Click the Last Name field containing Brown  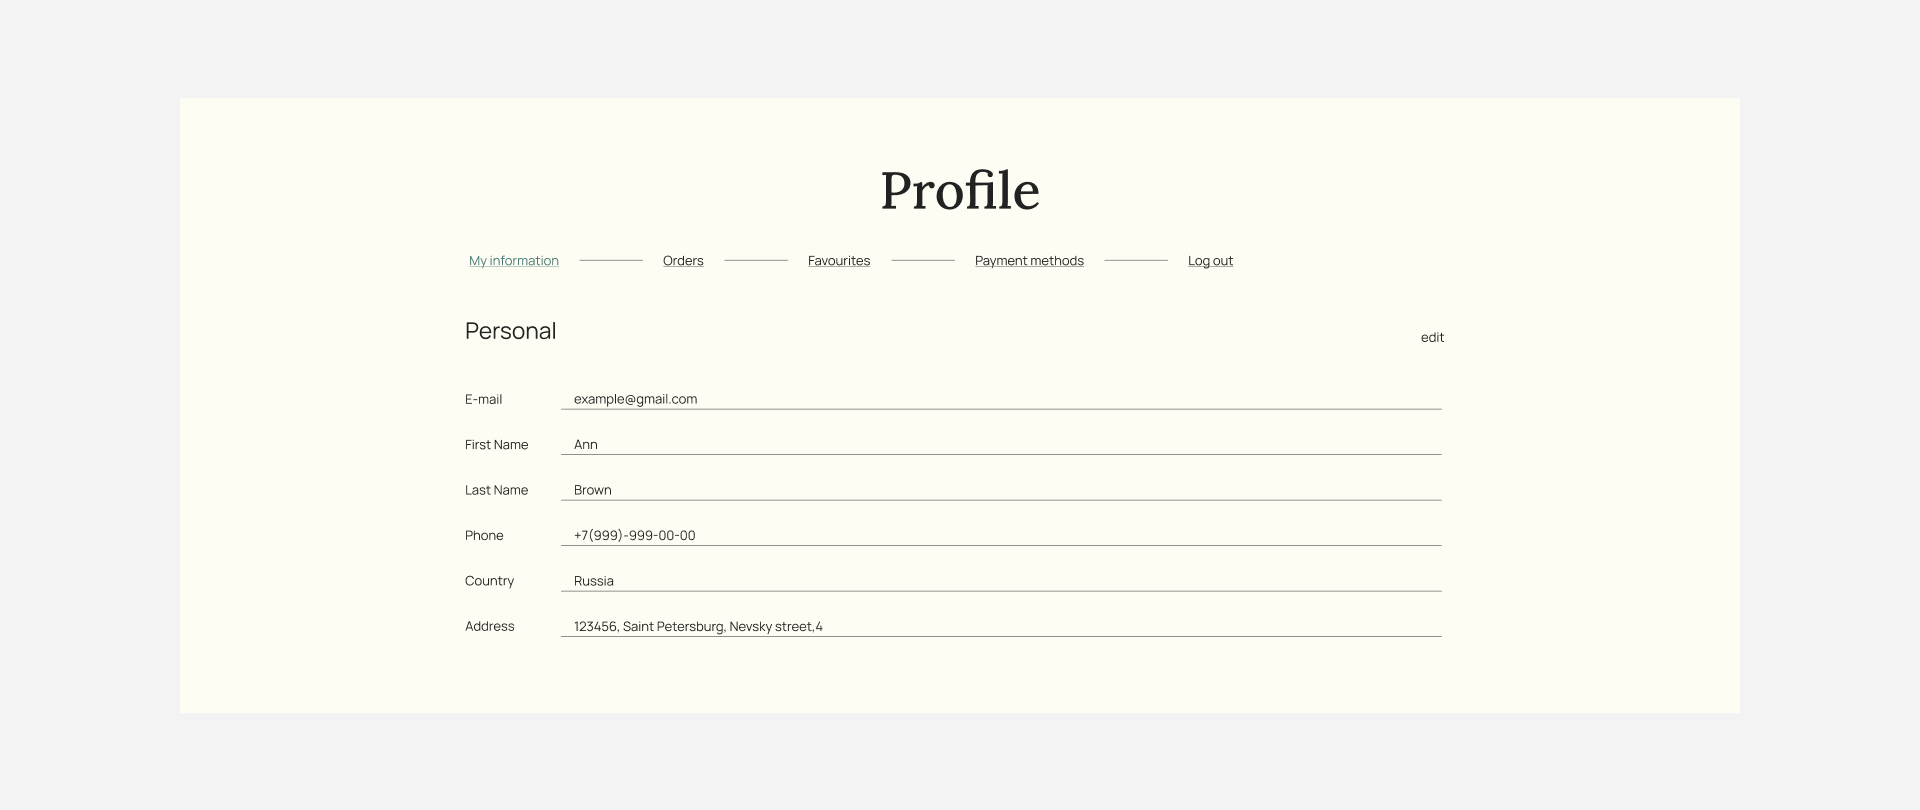click(1000, 490)
